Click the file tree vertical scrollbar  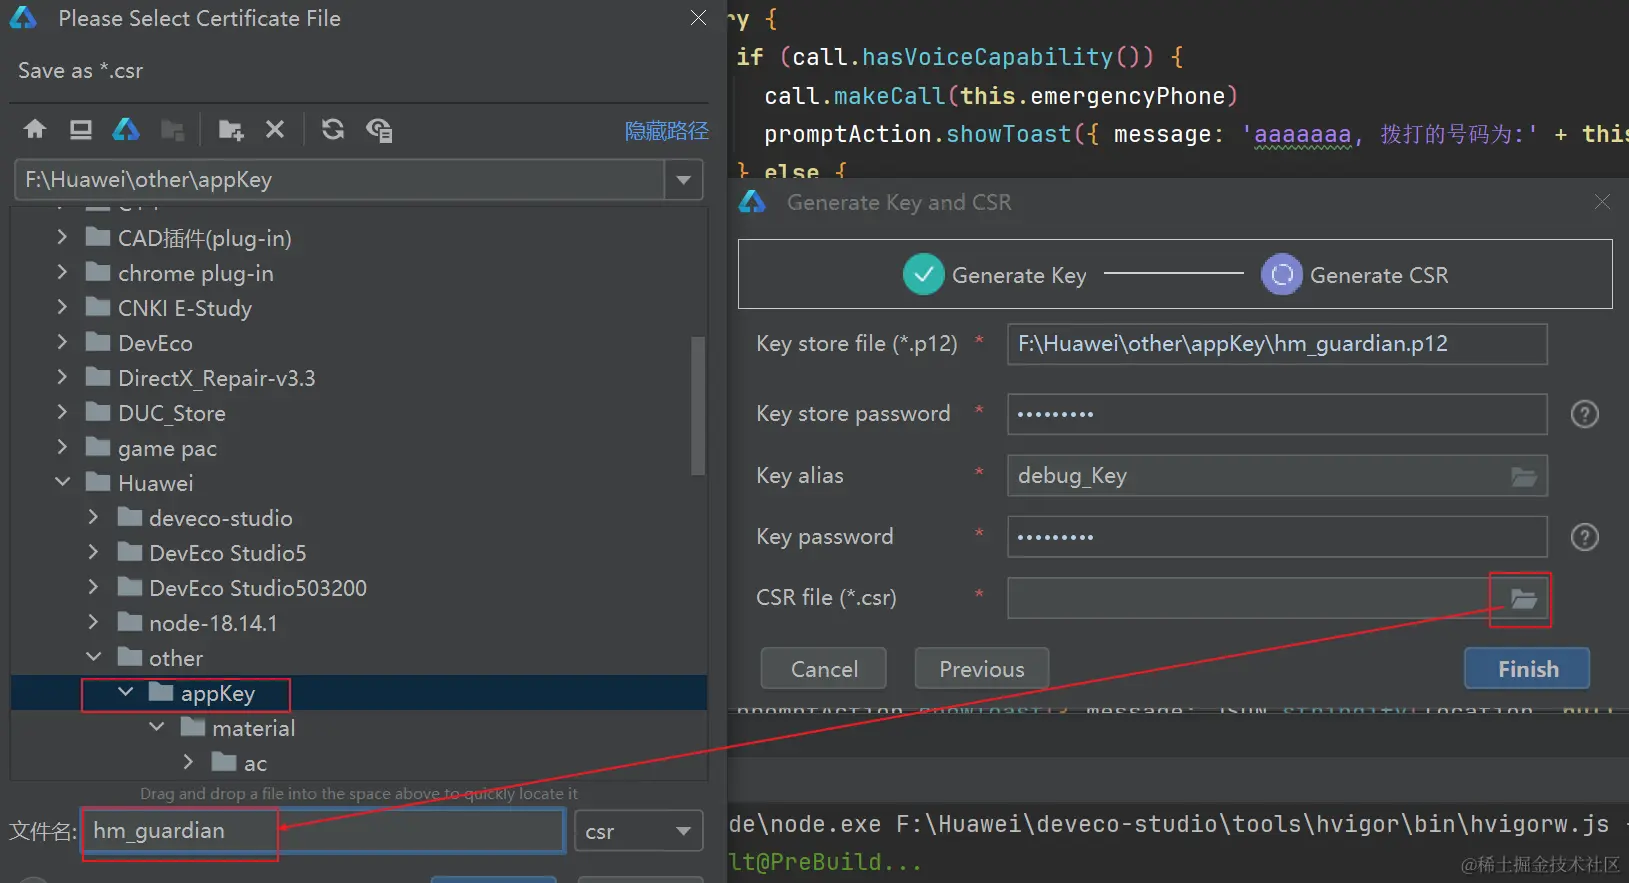coord(698,405)
